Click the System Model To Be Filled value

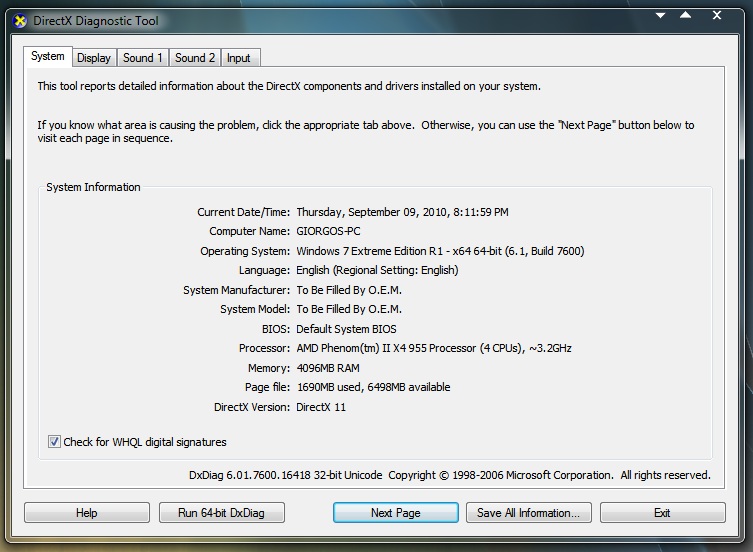click(x=349, y=309)
